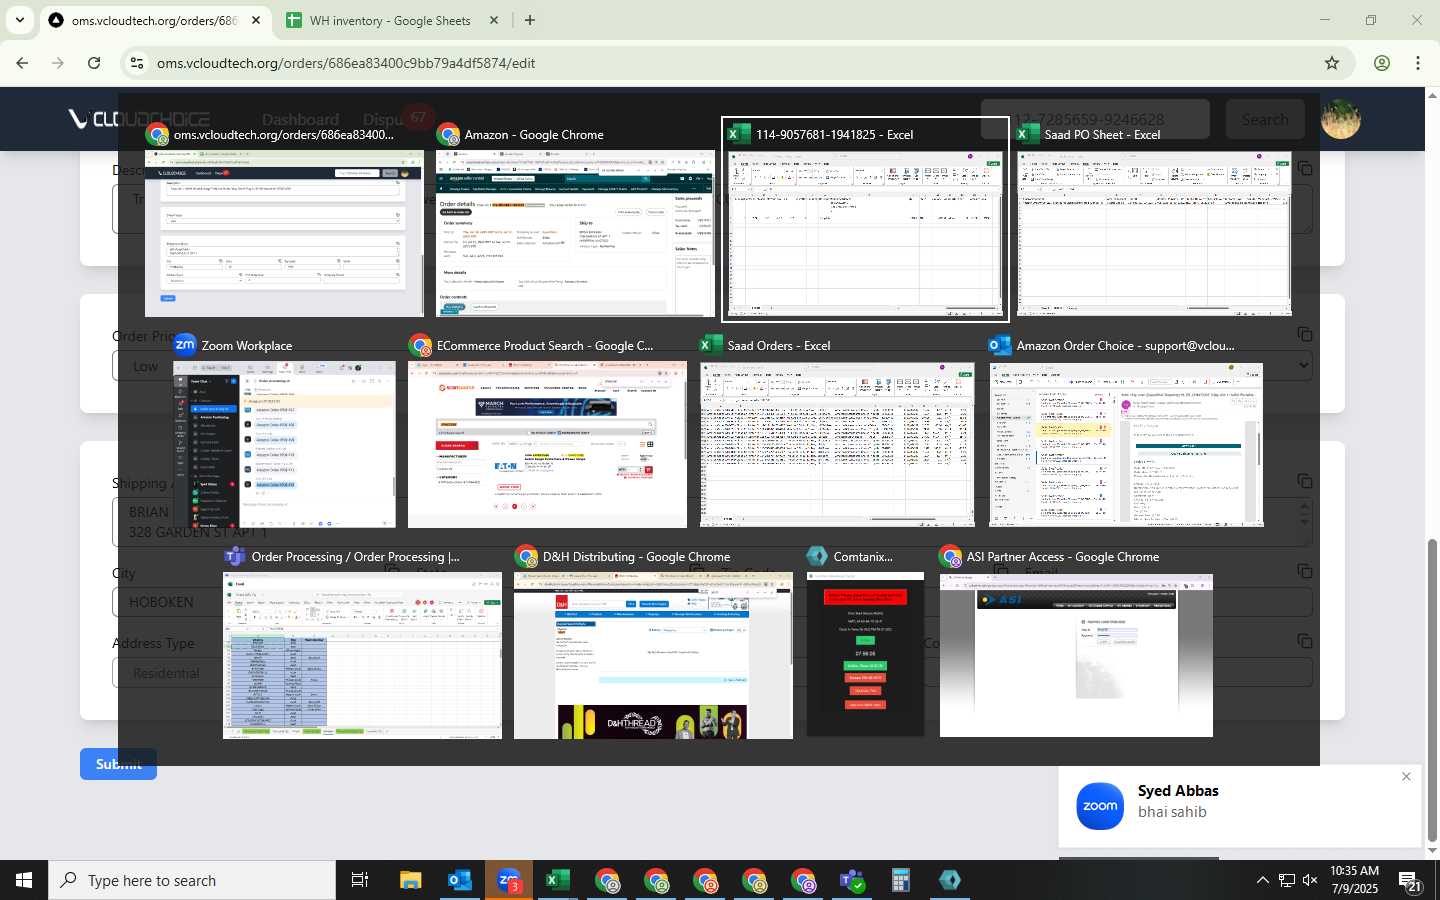Switch to the WH inventory - Google Sheets tab
Image resolution: width=1440 pixels, height=900 pixels.
click(390, 20)
